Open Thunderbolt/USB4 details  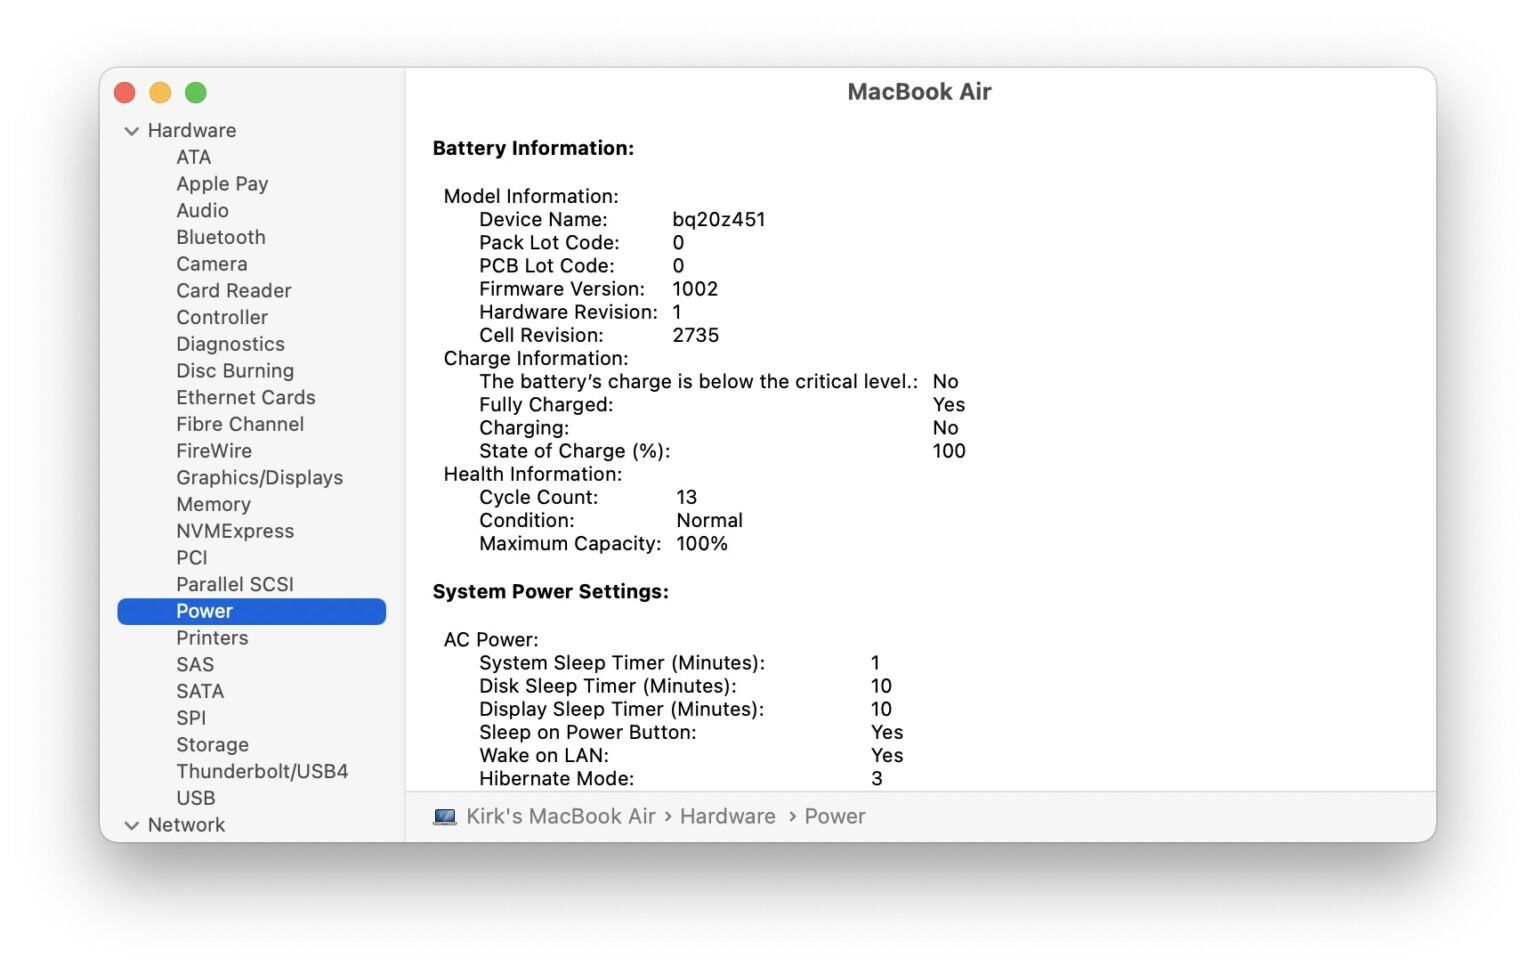262,771
